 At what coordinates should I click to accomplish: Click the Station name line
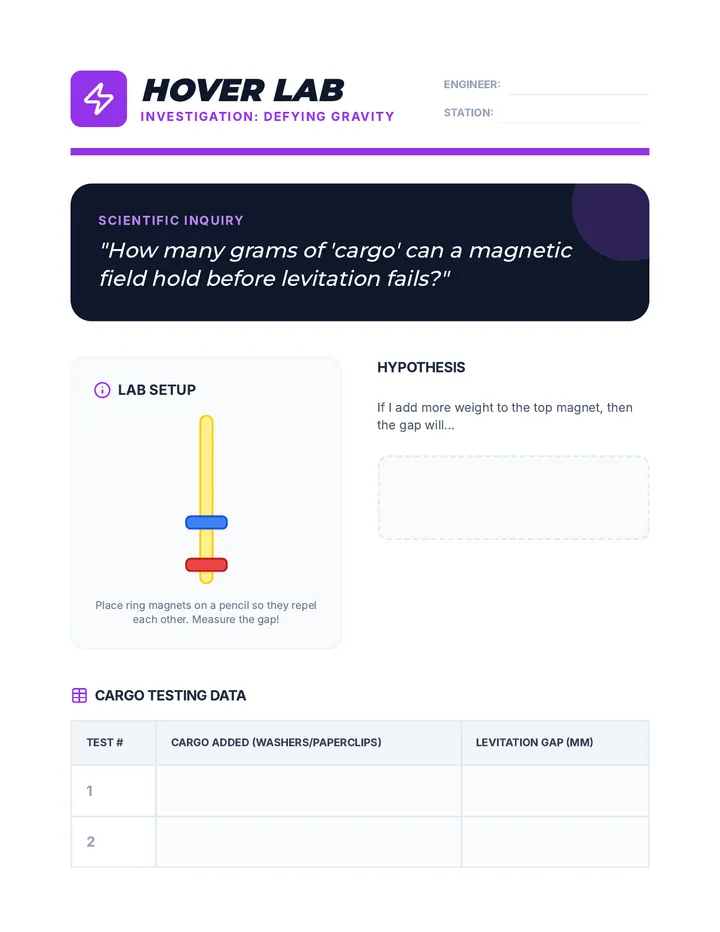(x=571, y=115)
